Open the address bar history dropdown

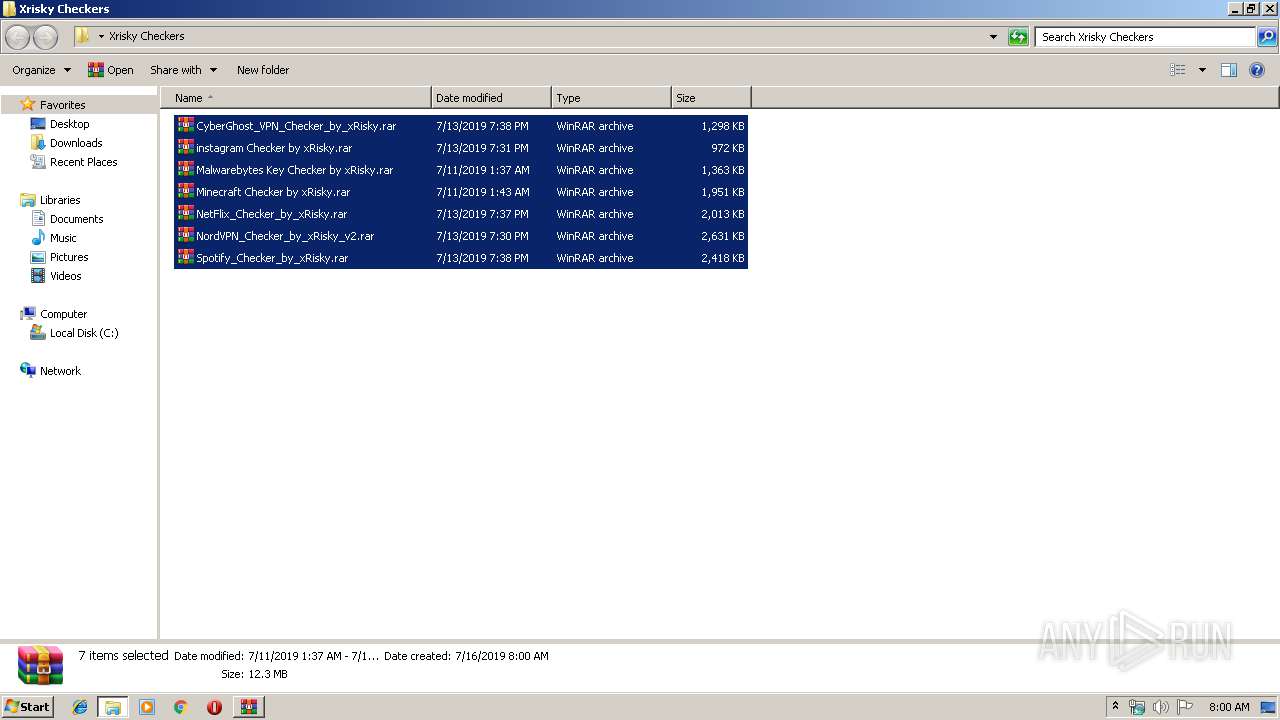coord(993,37)
